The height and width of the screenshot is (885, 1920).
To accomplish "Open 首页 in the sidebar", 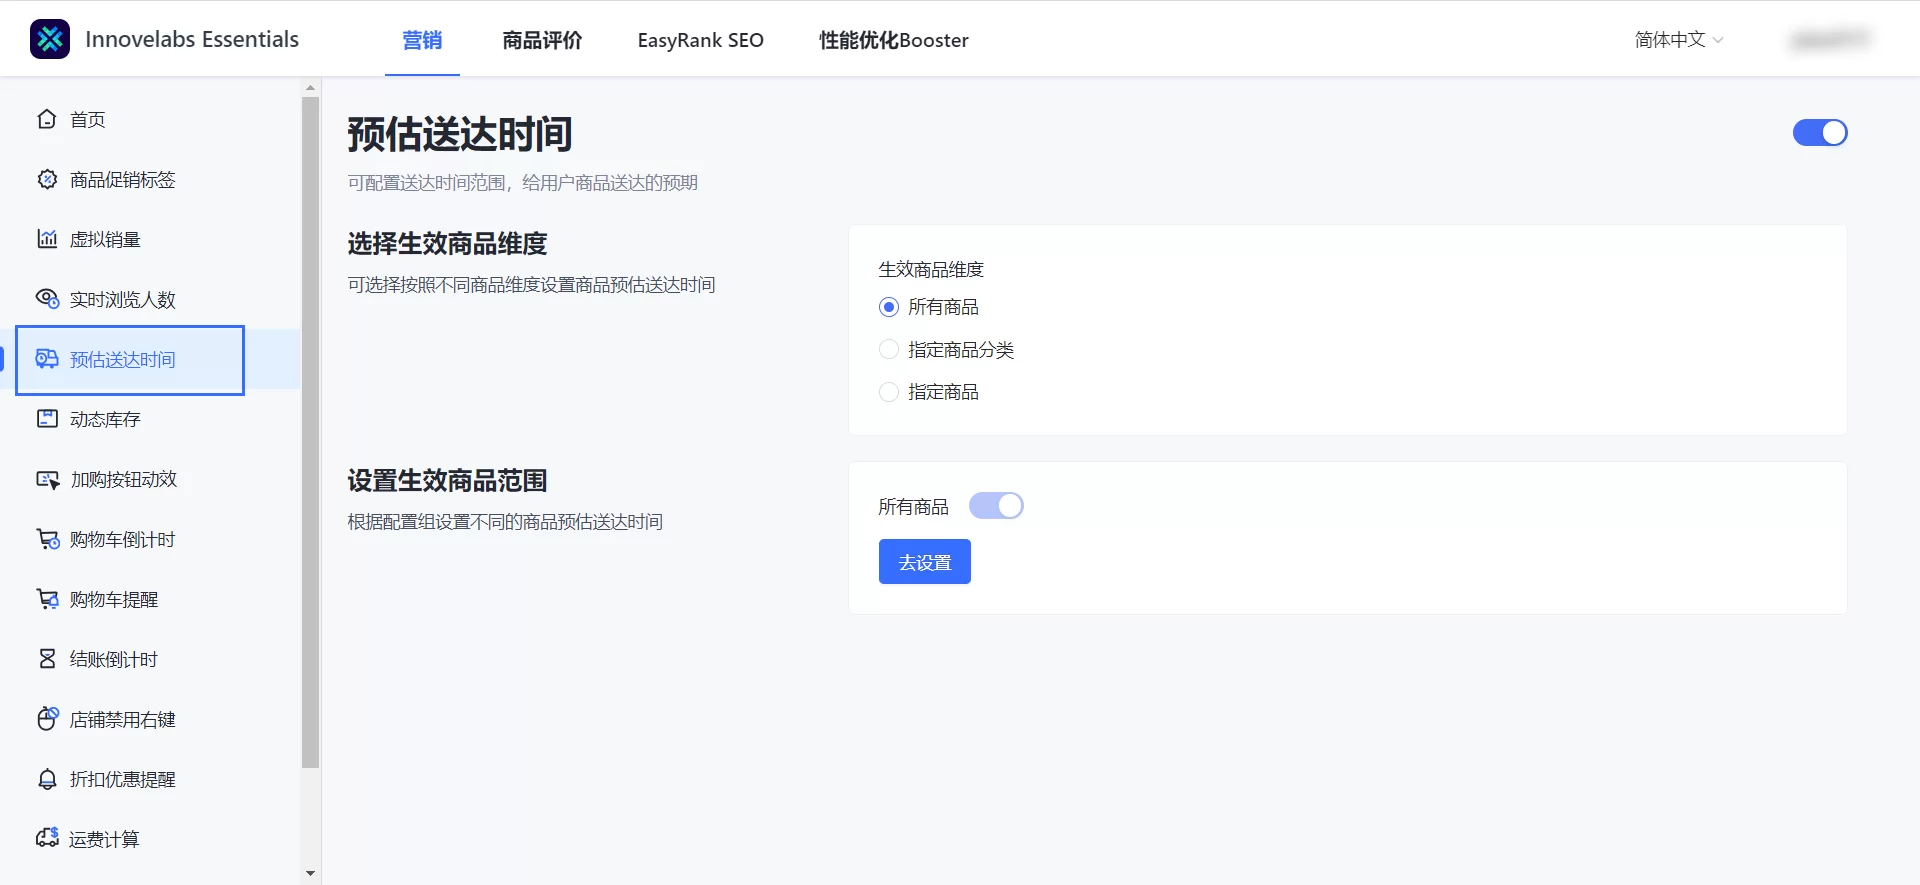I will pyautogui.click(x=150, y=119).
